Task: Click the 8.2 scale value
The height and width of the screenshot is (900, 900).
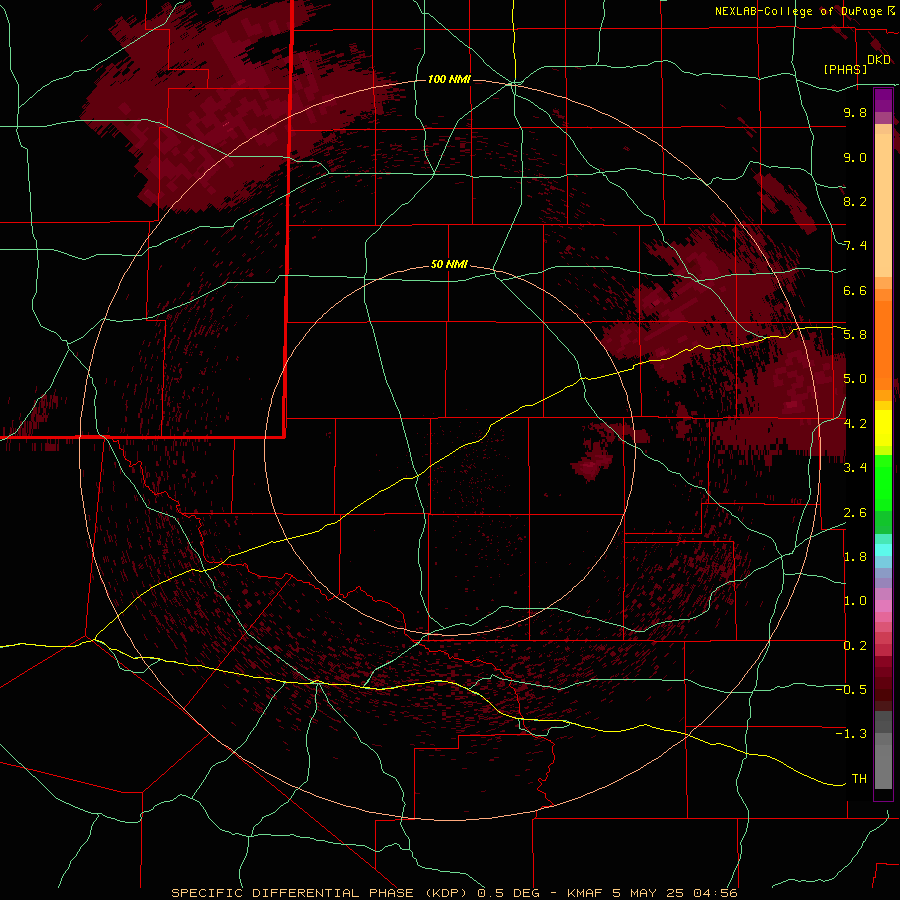Action: (855, 201)
